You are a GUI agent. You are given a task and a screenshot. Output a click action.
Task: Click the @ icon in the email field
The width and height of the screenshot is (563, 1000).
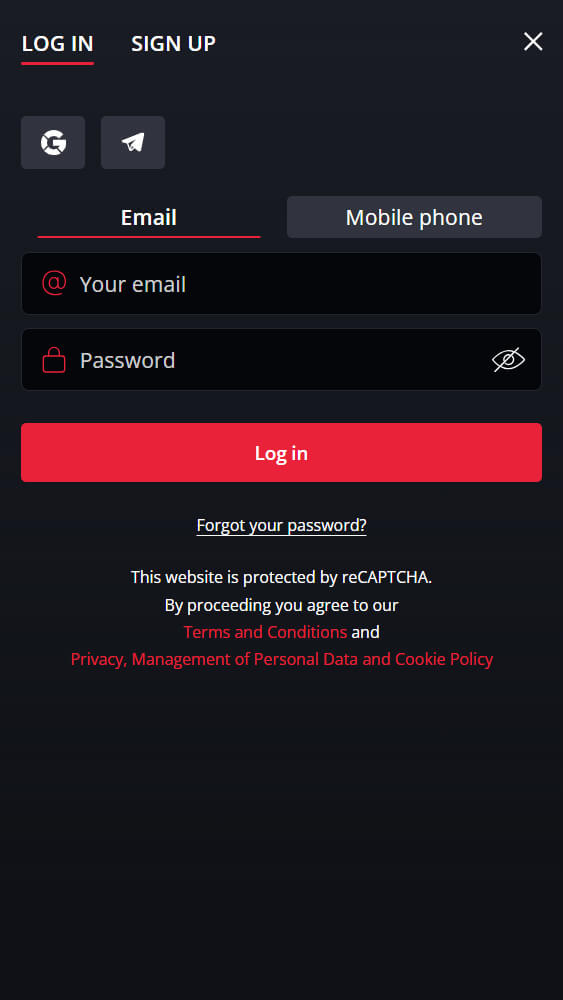point(54,283)
